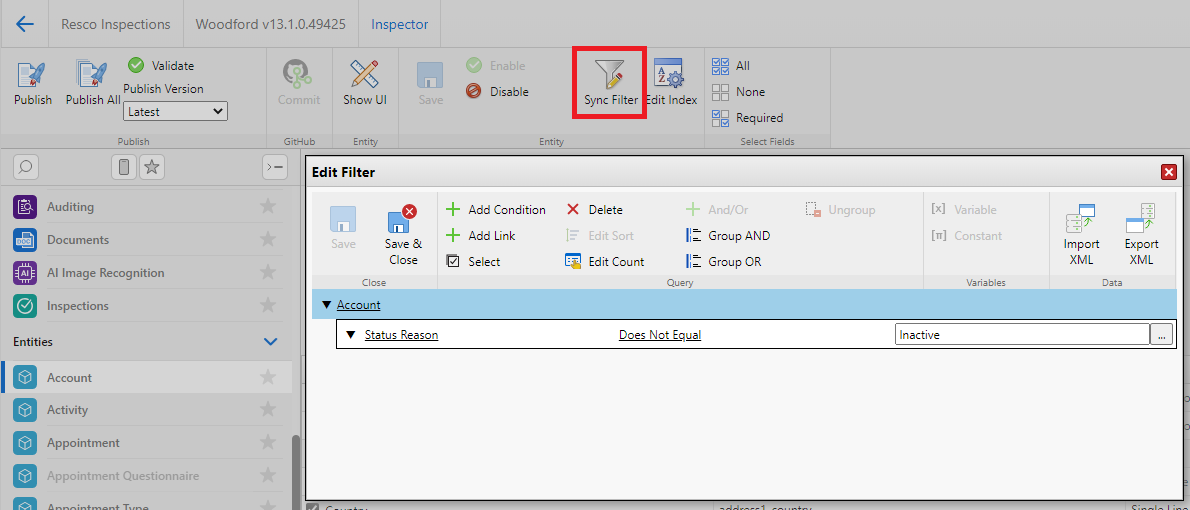Screen dimensions: 1190x510
Task: Select All fields checkbox option
Action: pos(721,66)
